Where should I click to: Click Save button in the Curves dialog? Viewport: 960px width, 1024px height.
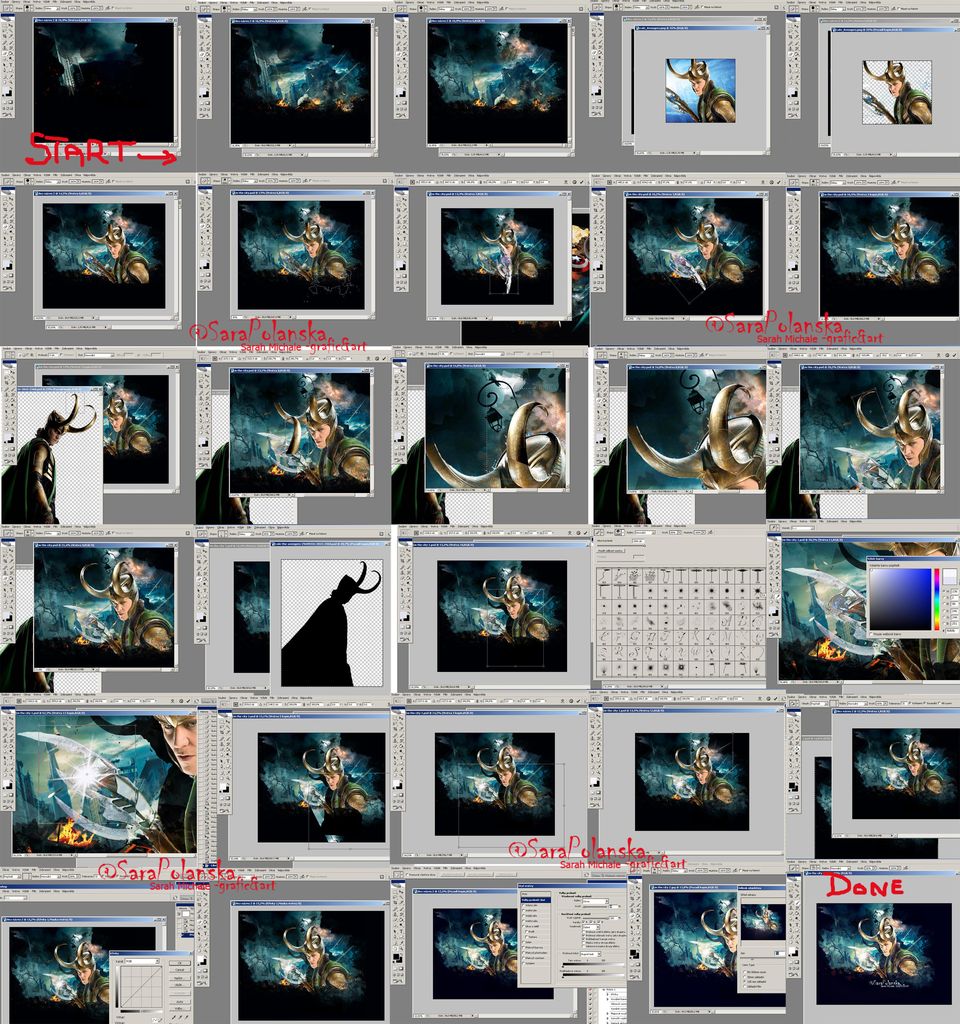coord(180,985)
